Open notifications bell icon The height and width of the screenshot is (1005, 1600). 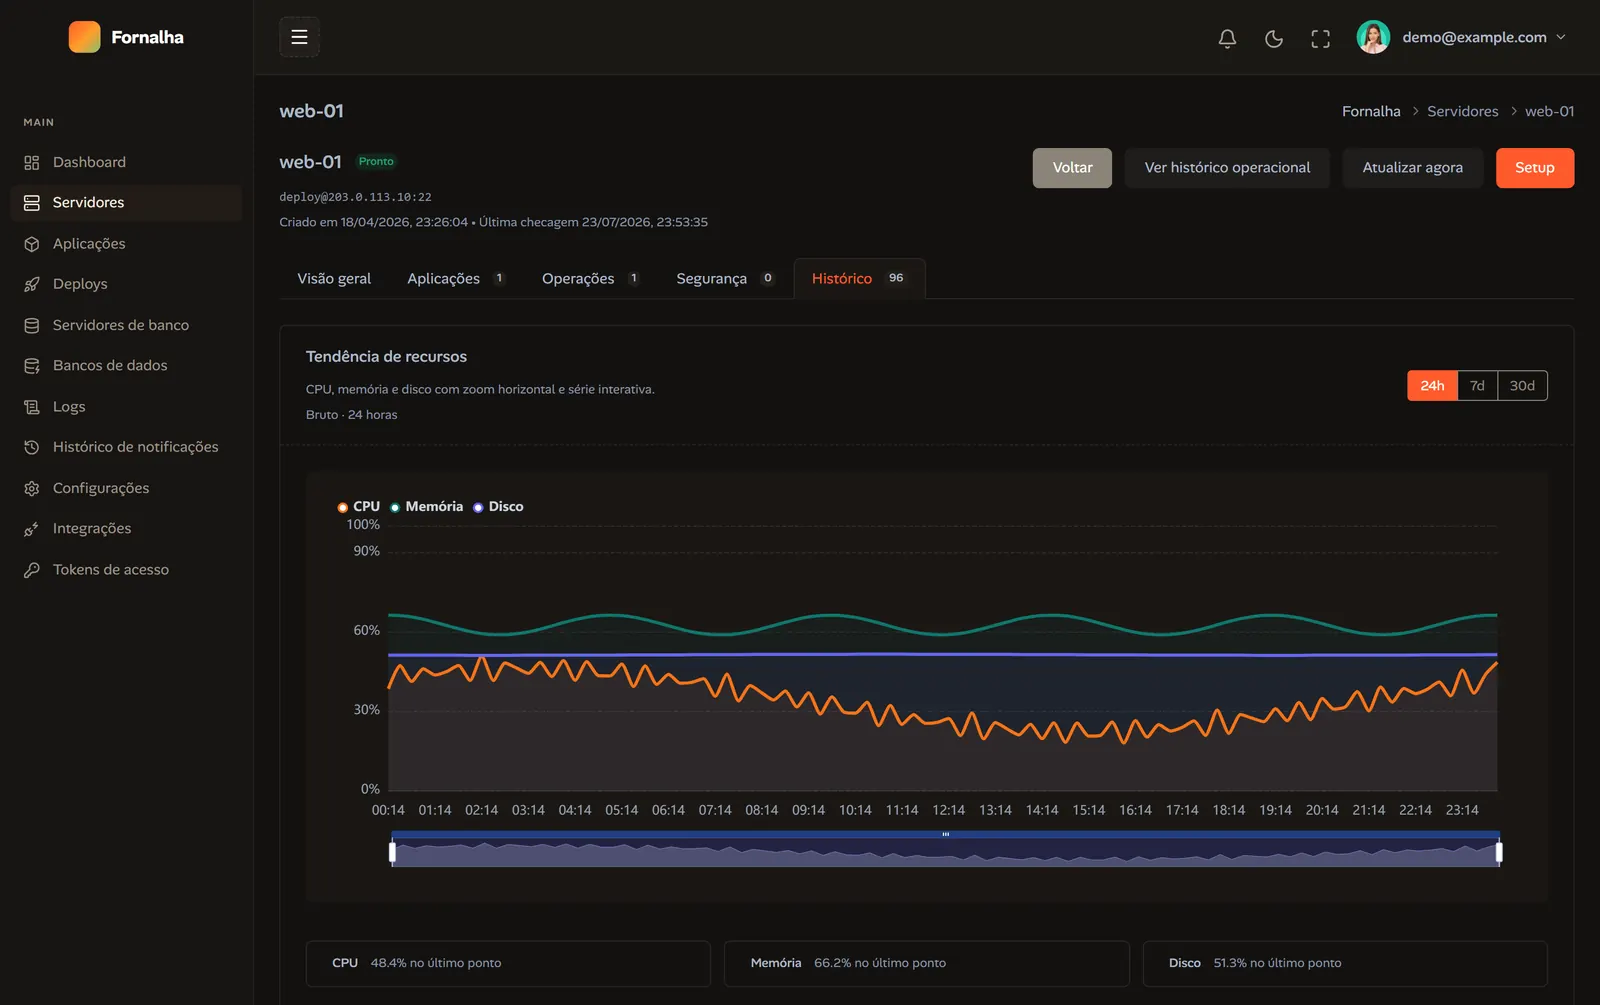(1227, 38)
